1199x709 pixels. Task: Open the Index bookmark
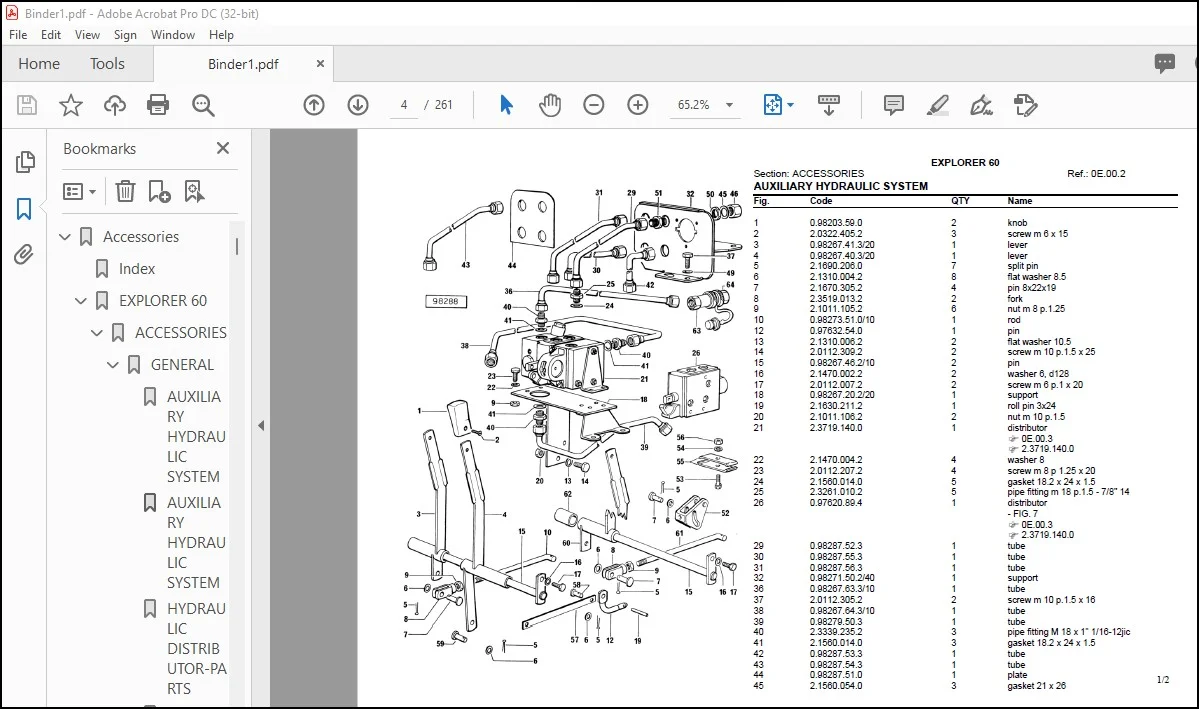point(137,268)
